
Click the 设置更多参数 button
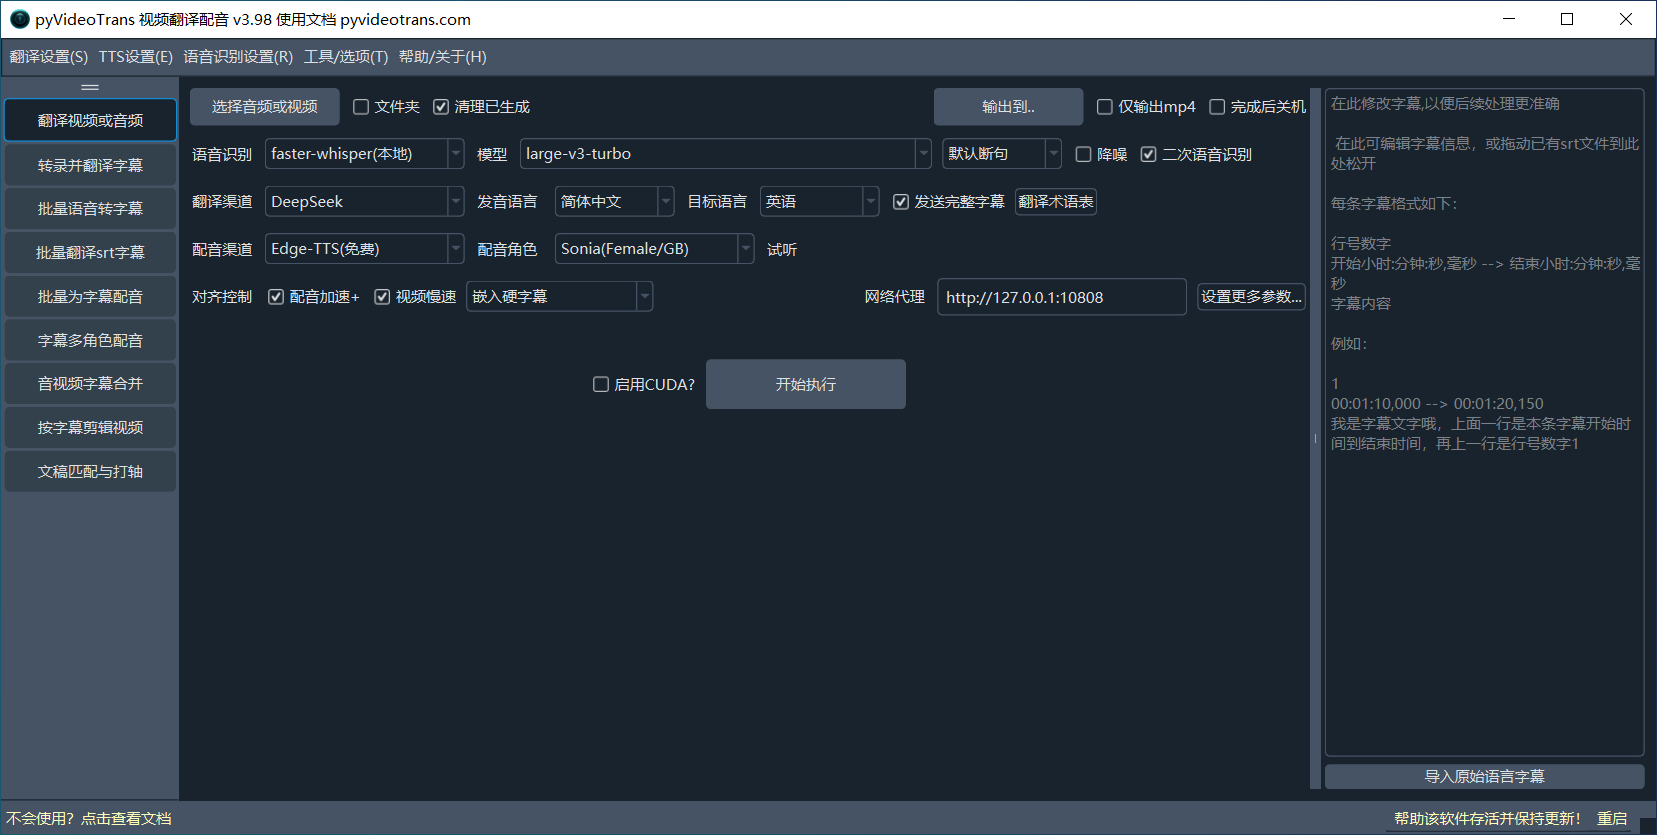tap(1251, 297)
